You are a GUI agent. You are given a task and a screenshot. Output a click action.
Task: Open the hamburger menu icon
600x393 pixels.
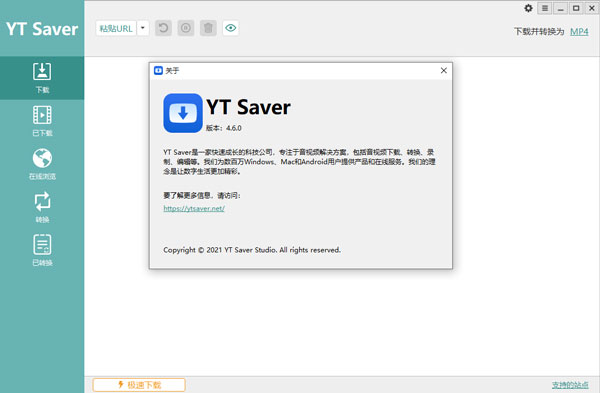545,8
